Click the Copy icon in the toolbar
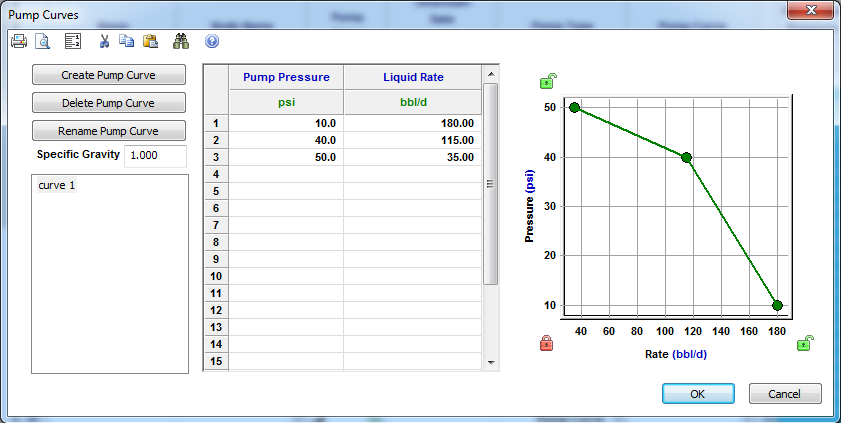 coord(127,41)
